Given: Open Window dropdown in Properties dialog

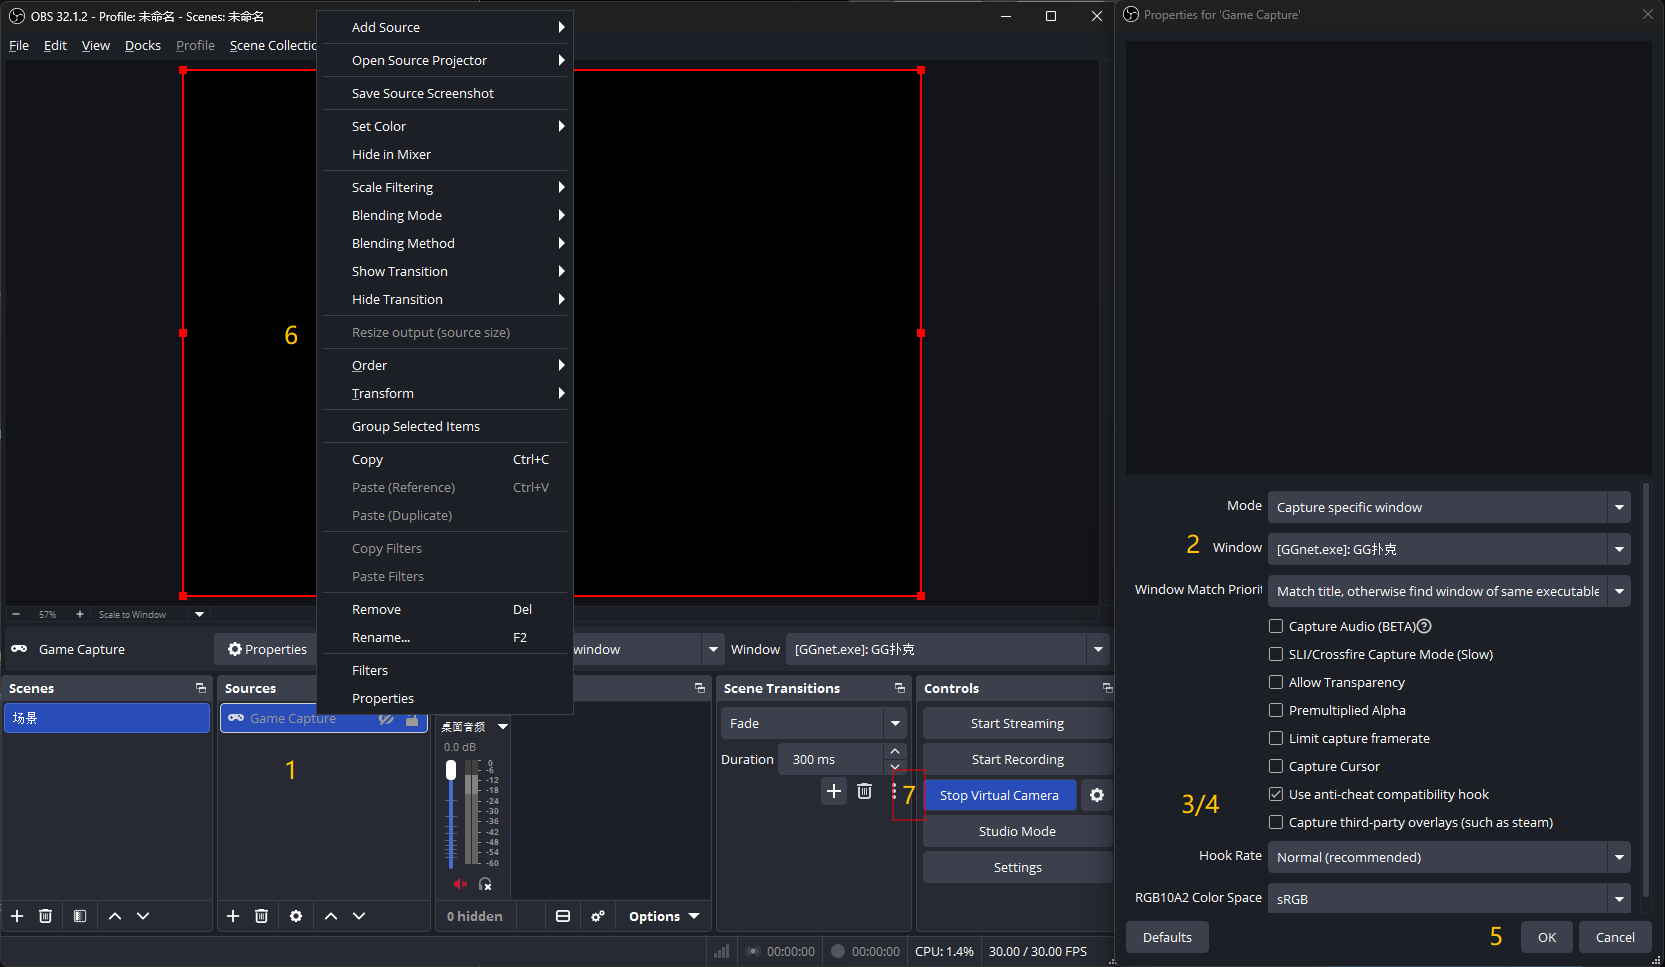Looking at the screenshot, I should pyautogui.click(x=1449, y=549).
